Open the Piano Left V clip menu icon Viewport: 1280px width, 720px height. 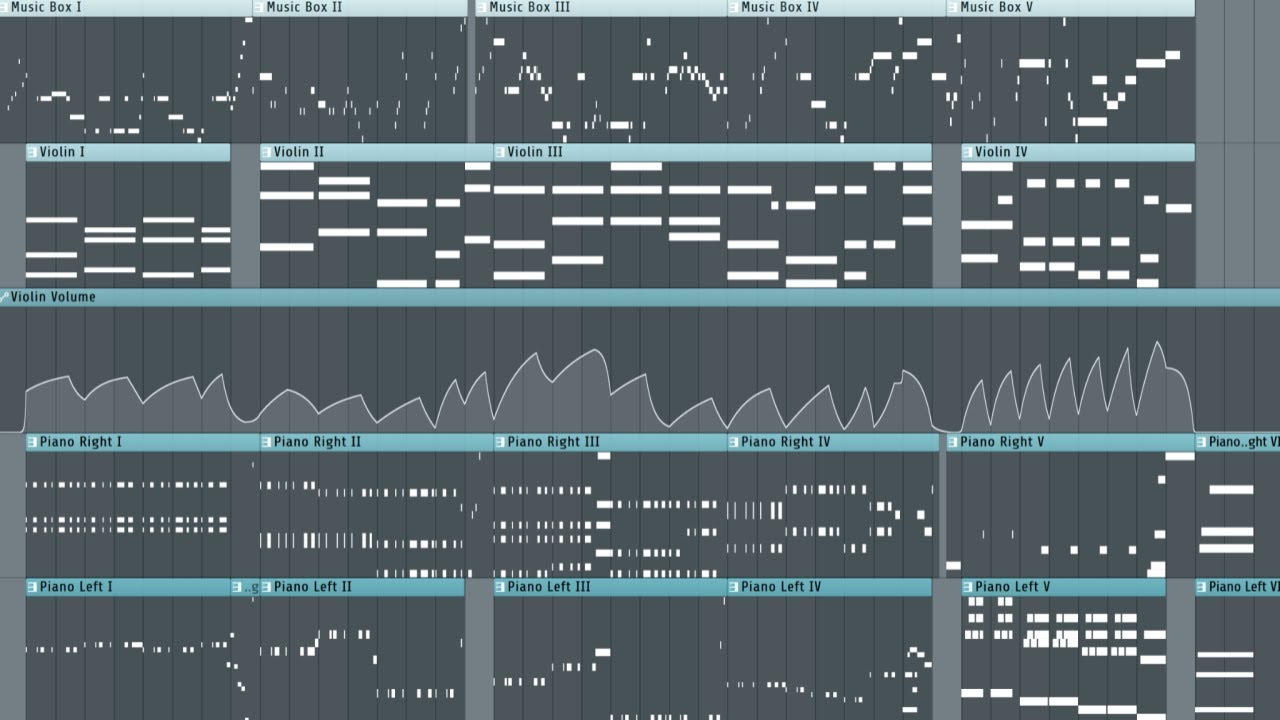click(967, 587)
